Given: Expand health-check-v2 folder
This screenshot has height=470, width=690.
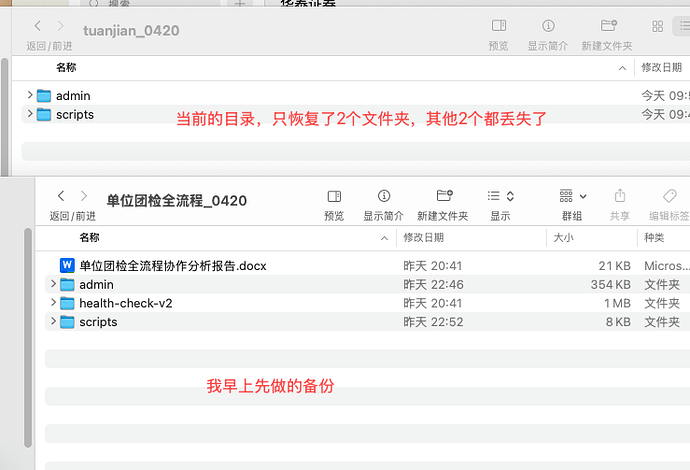Looking at the screenshot, I should [53, 302].
